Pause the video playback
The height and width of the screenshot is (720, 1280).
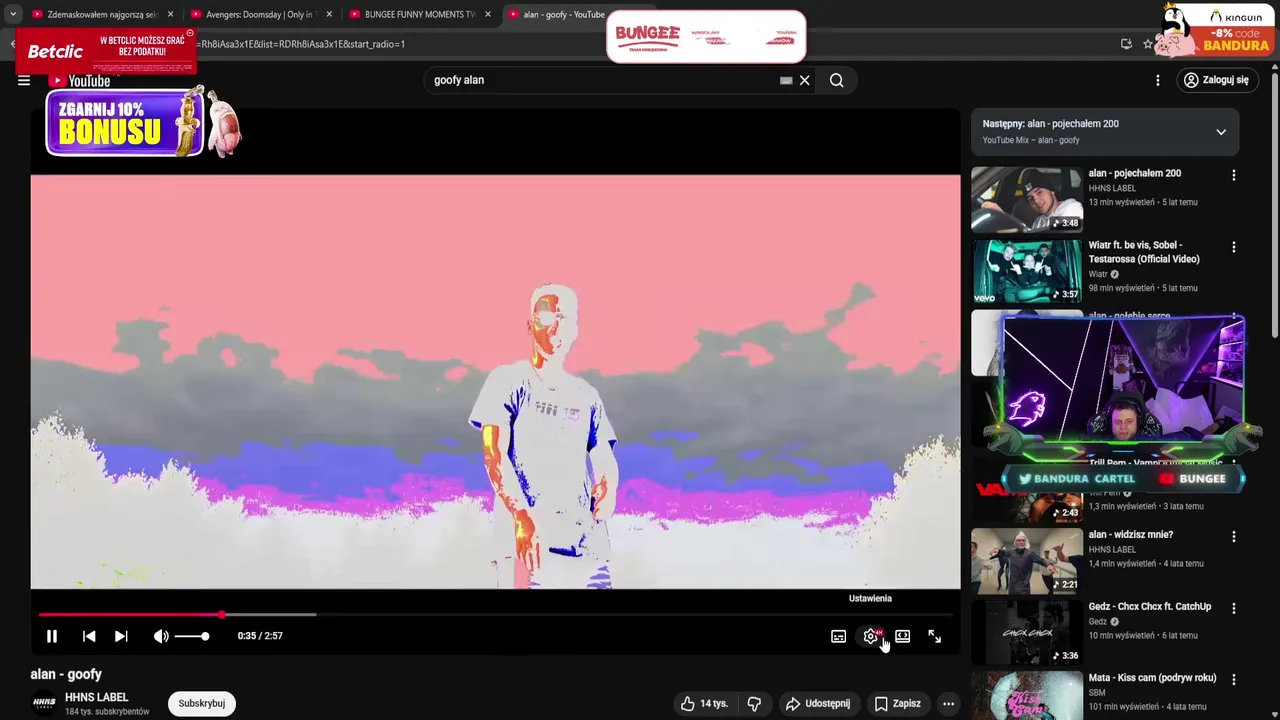pos(52,636)
